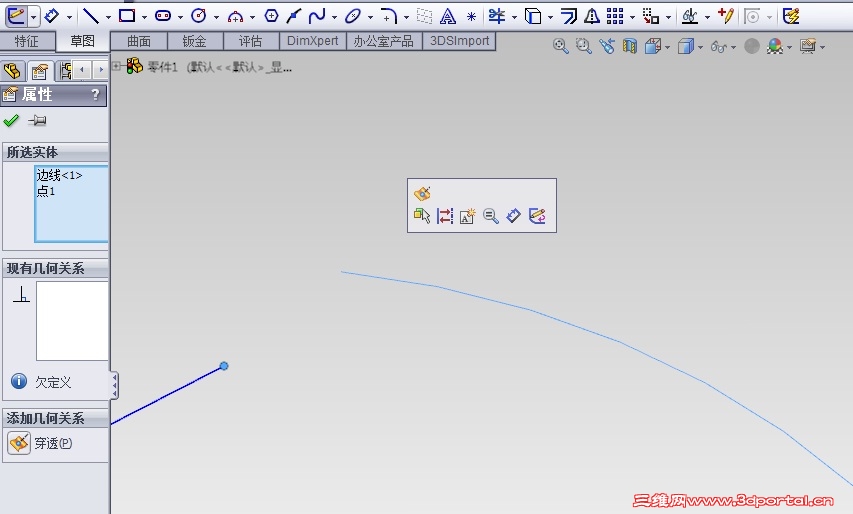The height and width of the screenshot is (514, 853).
Task: Select the Trim Entities tool
Action: click(497, 16)
